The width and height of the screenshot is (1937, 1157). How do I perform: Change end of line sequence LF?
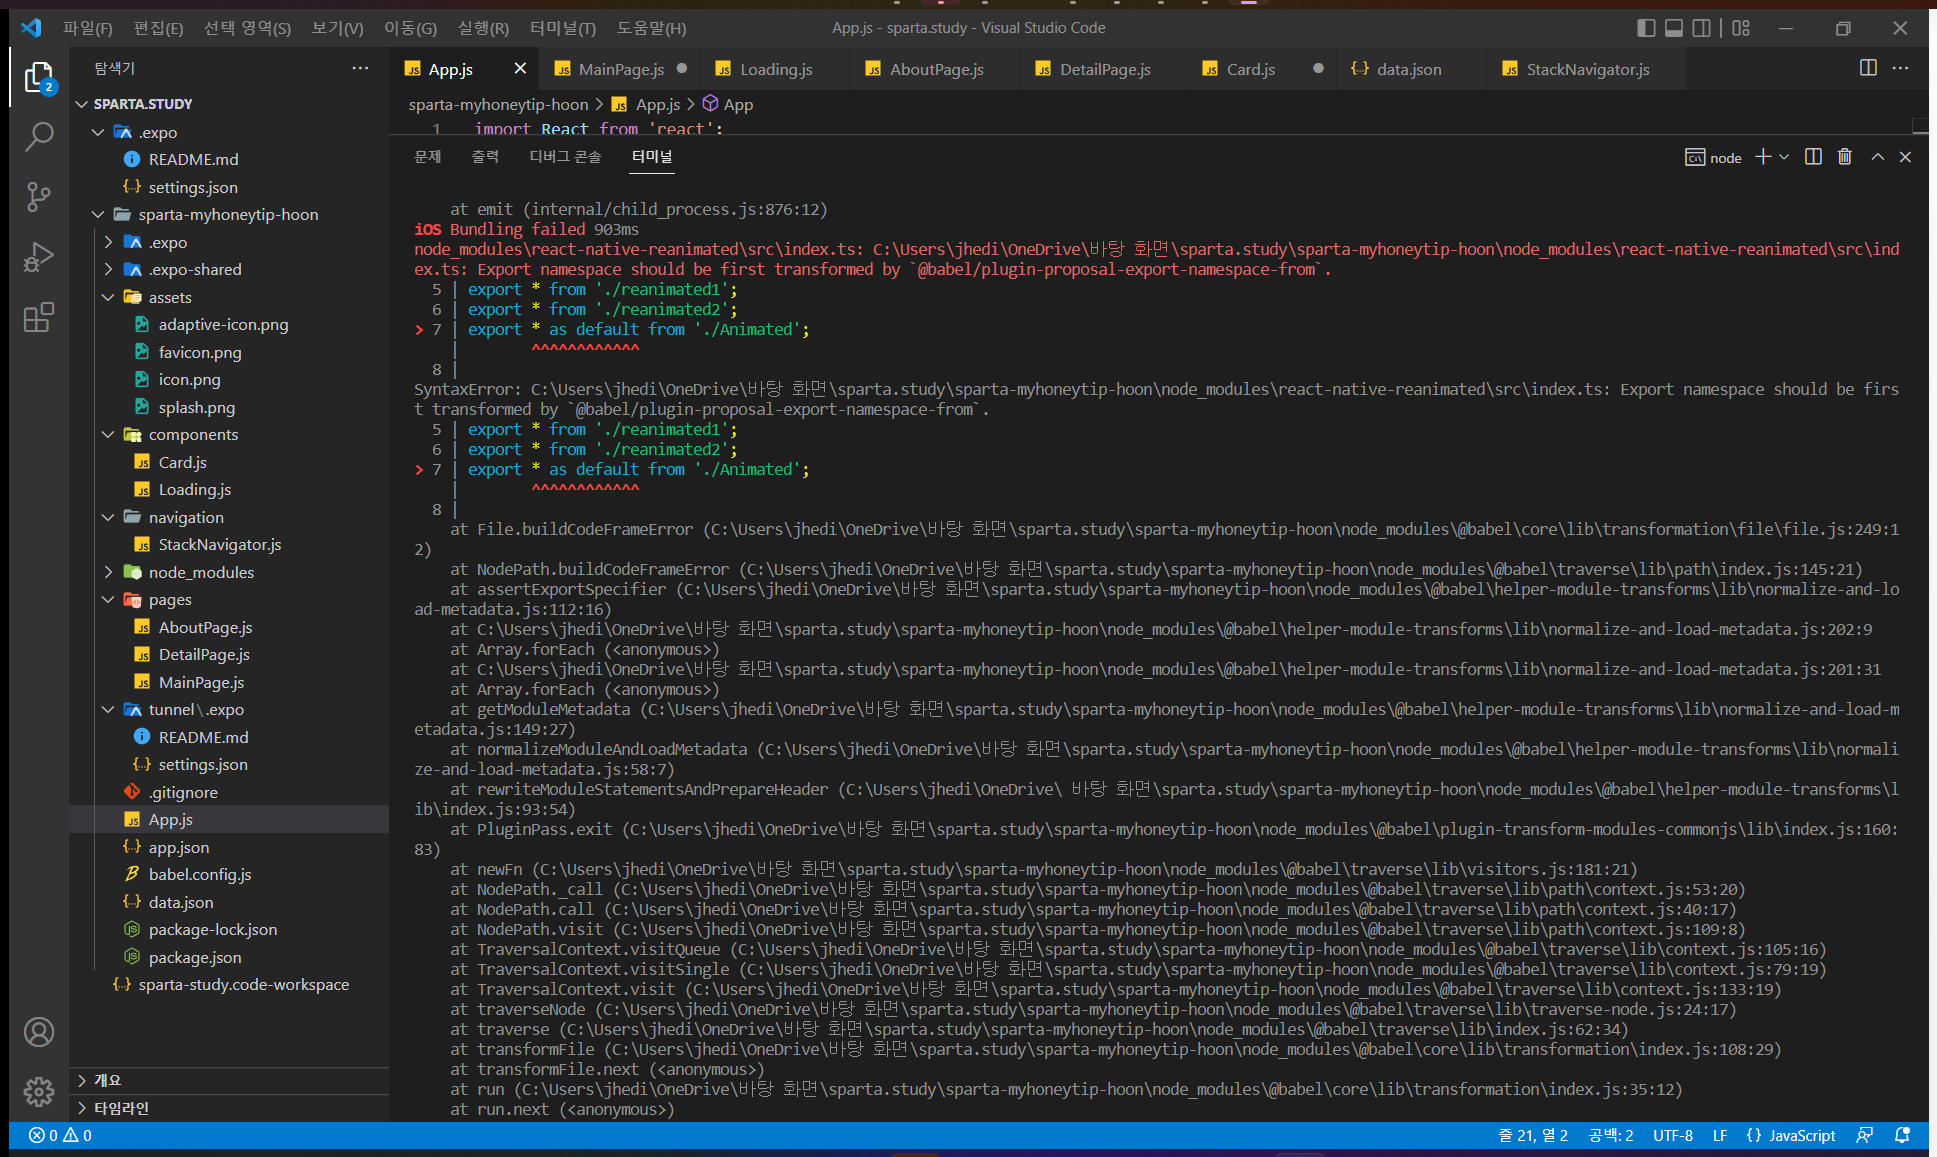(x=1720, y=1135)
